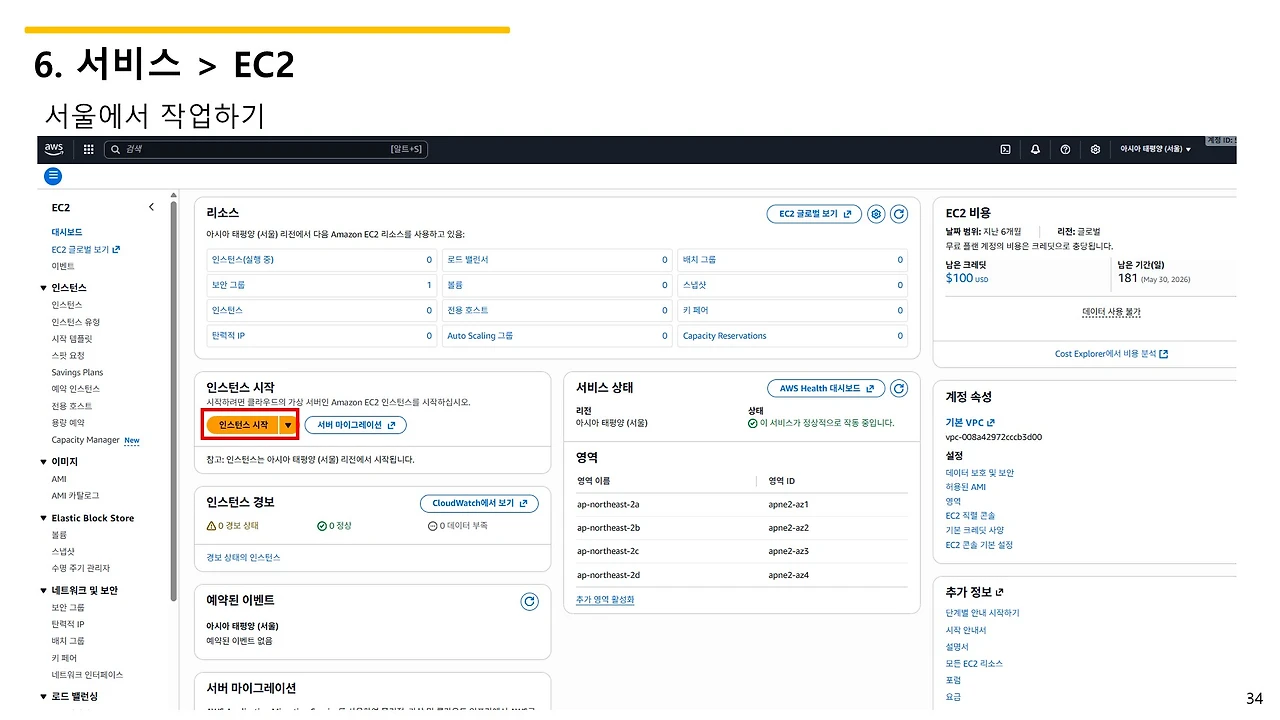Open the notifications bell icon
The width and height of the screenshot is (1280, 720).
click(x=1035, y=149)
